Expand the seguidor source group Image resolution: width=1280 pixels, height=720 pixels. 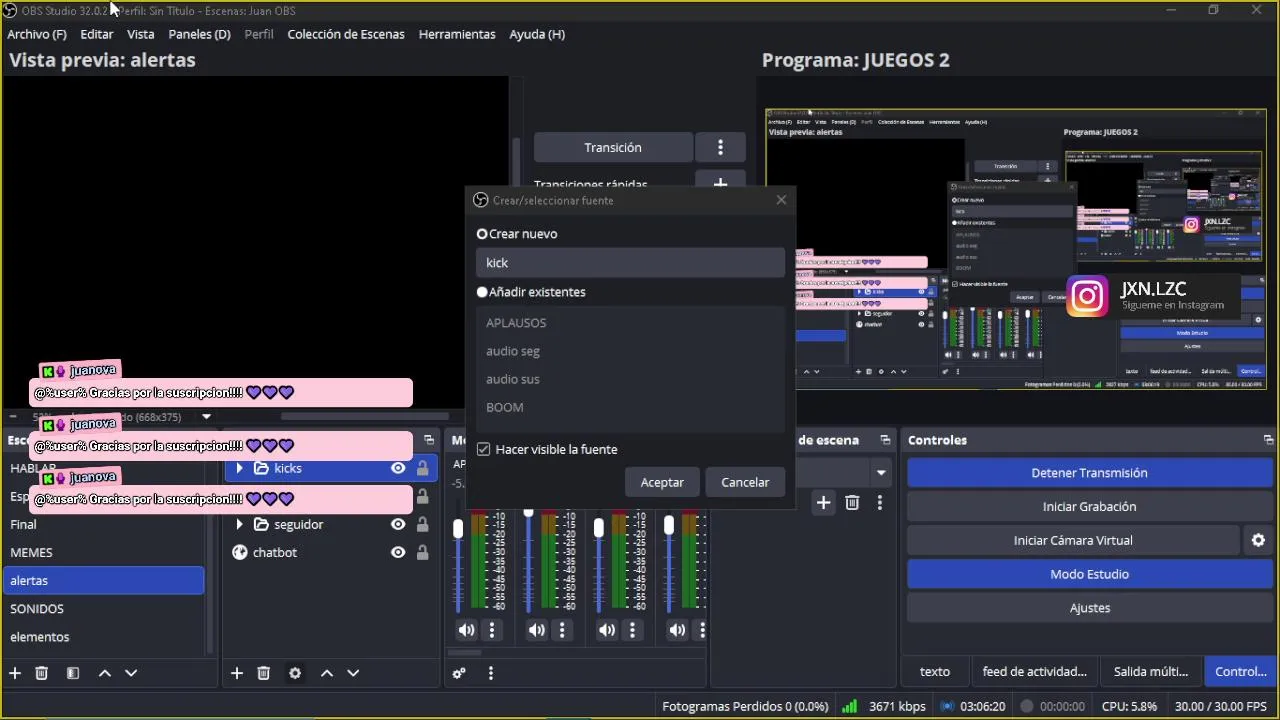[x=239, y=524]
